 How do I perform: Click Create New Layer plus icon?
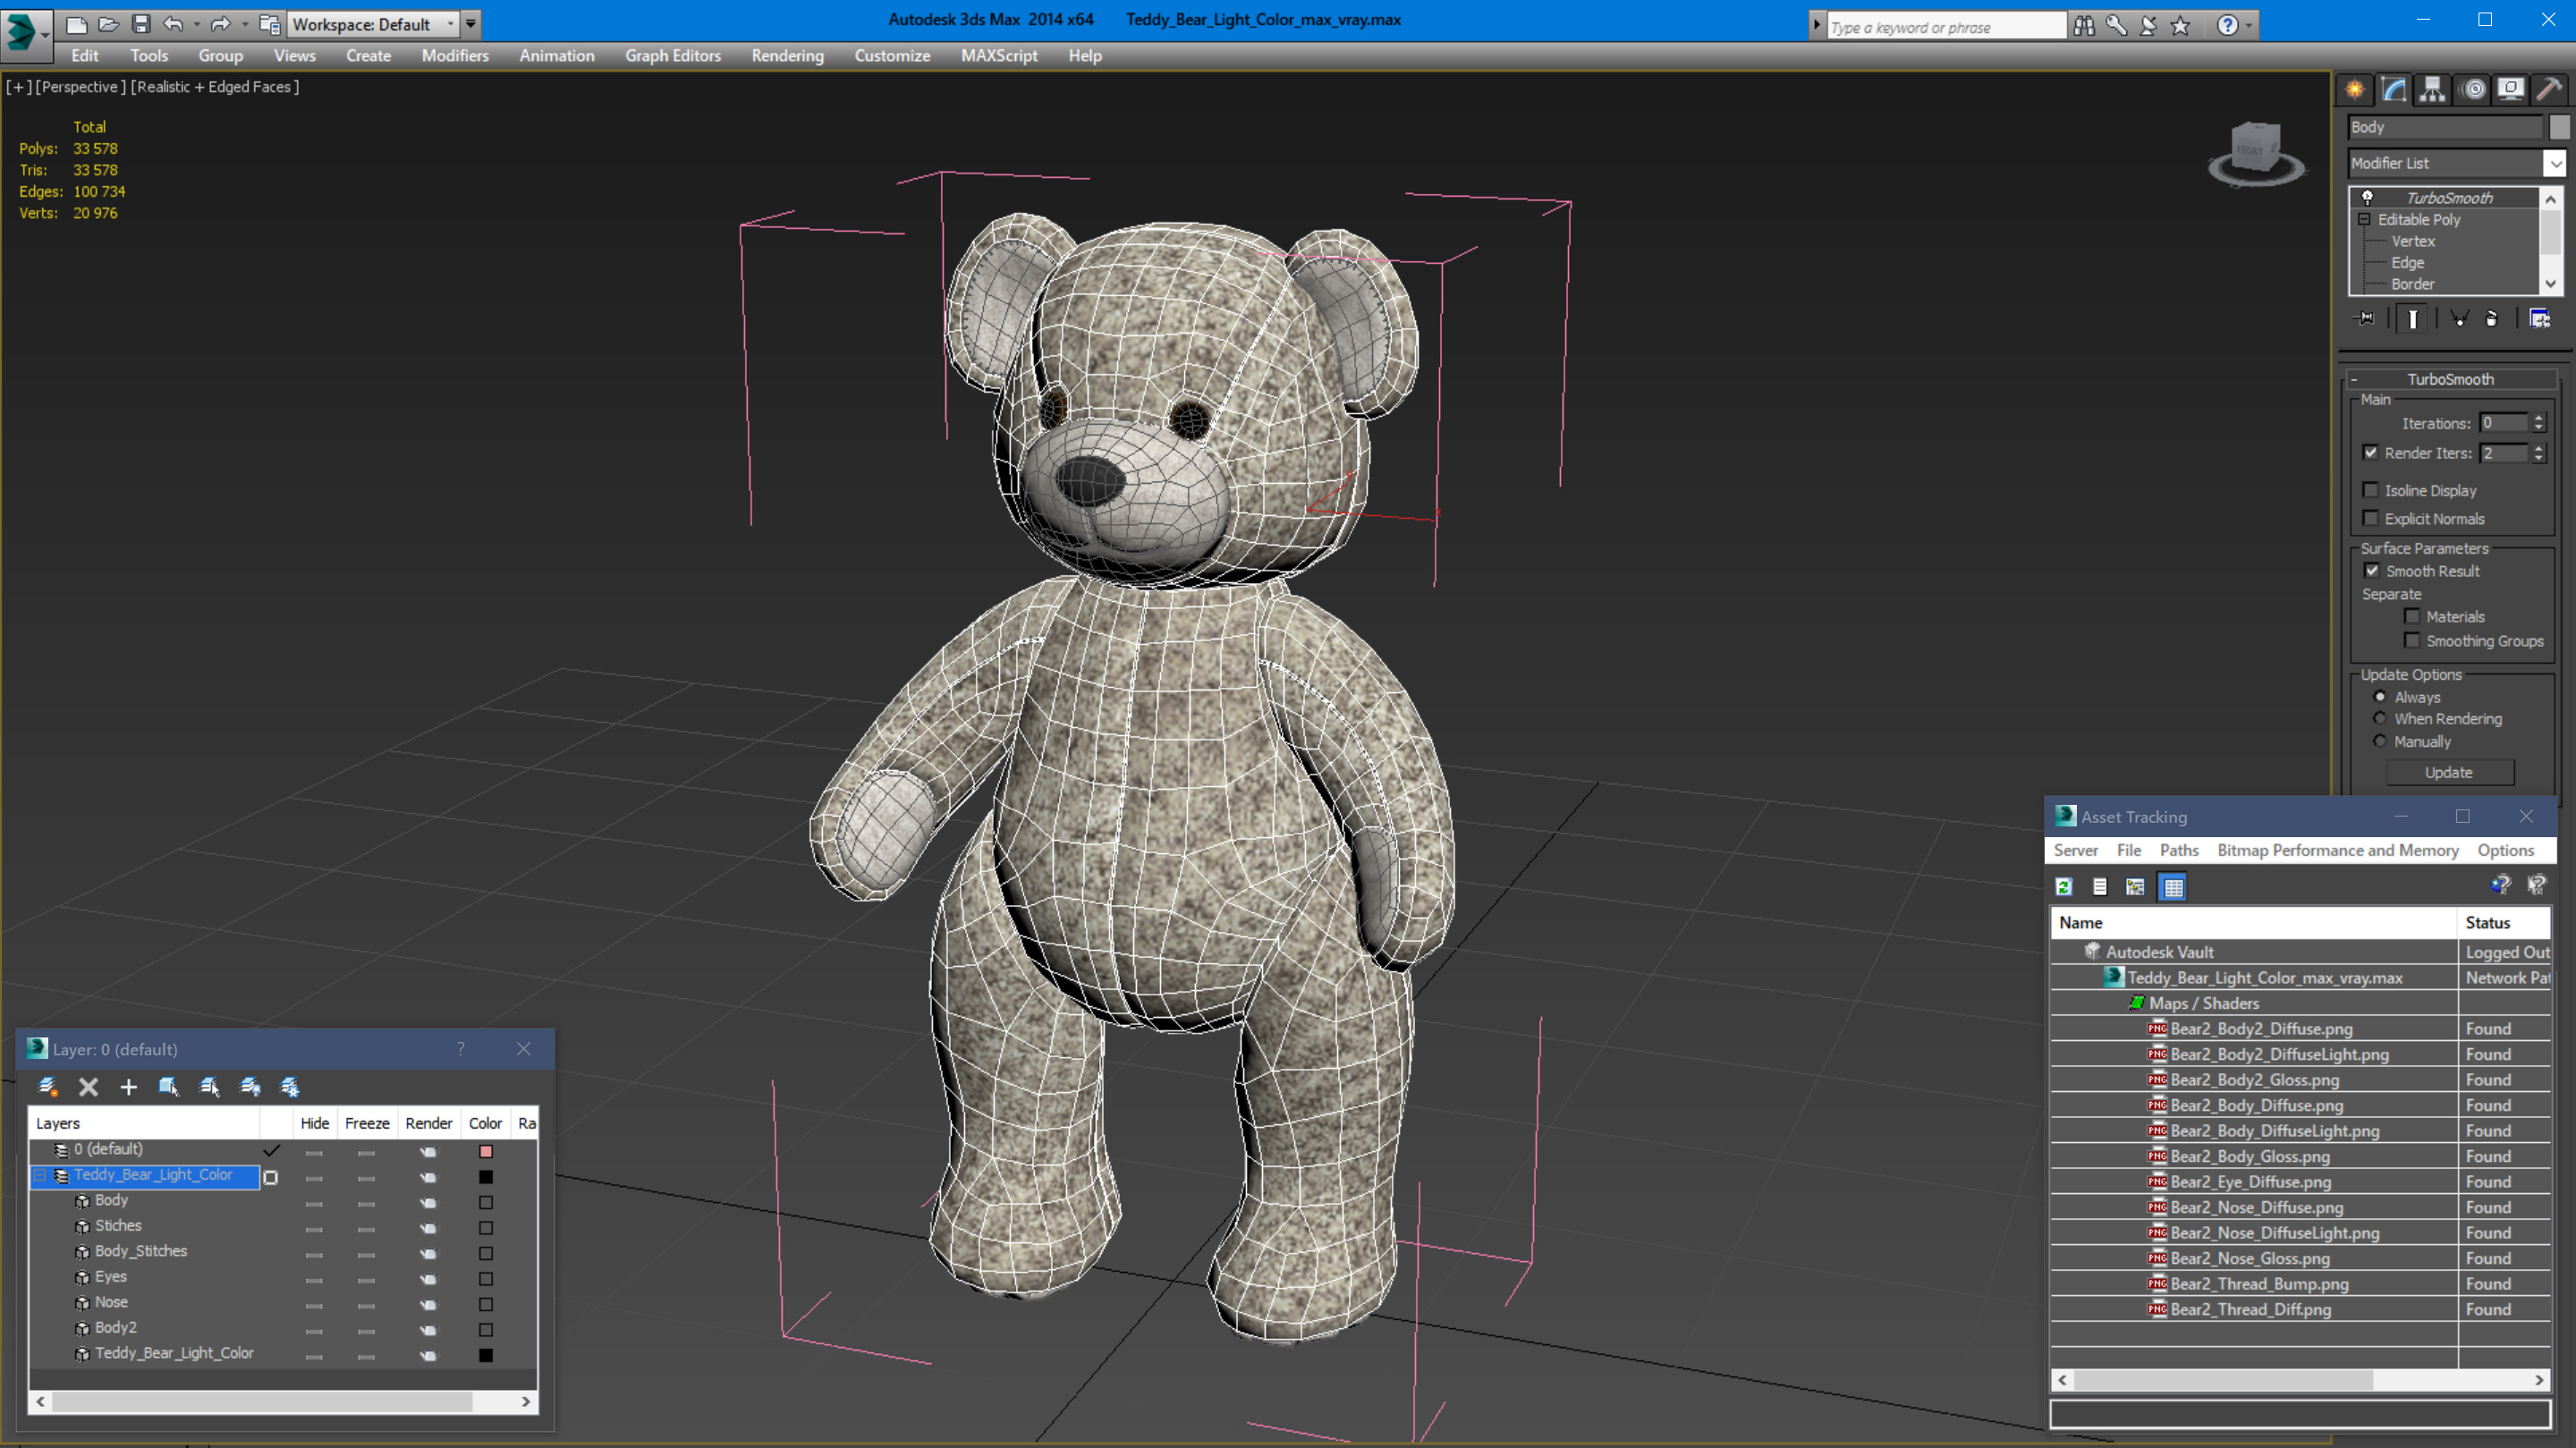(128, 1087)
